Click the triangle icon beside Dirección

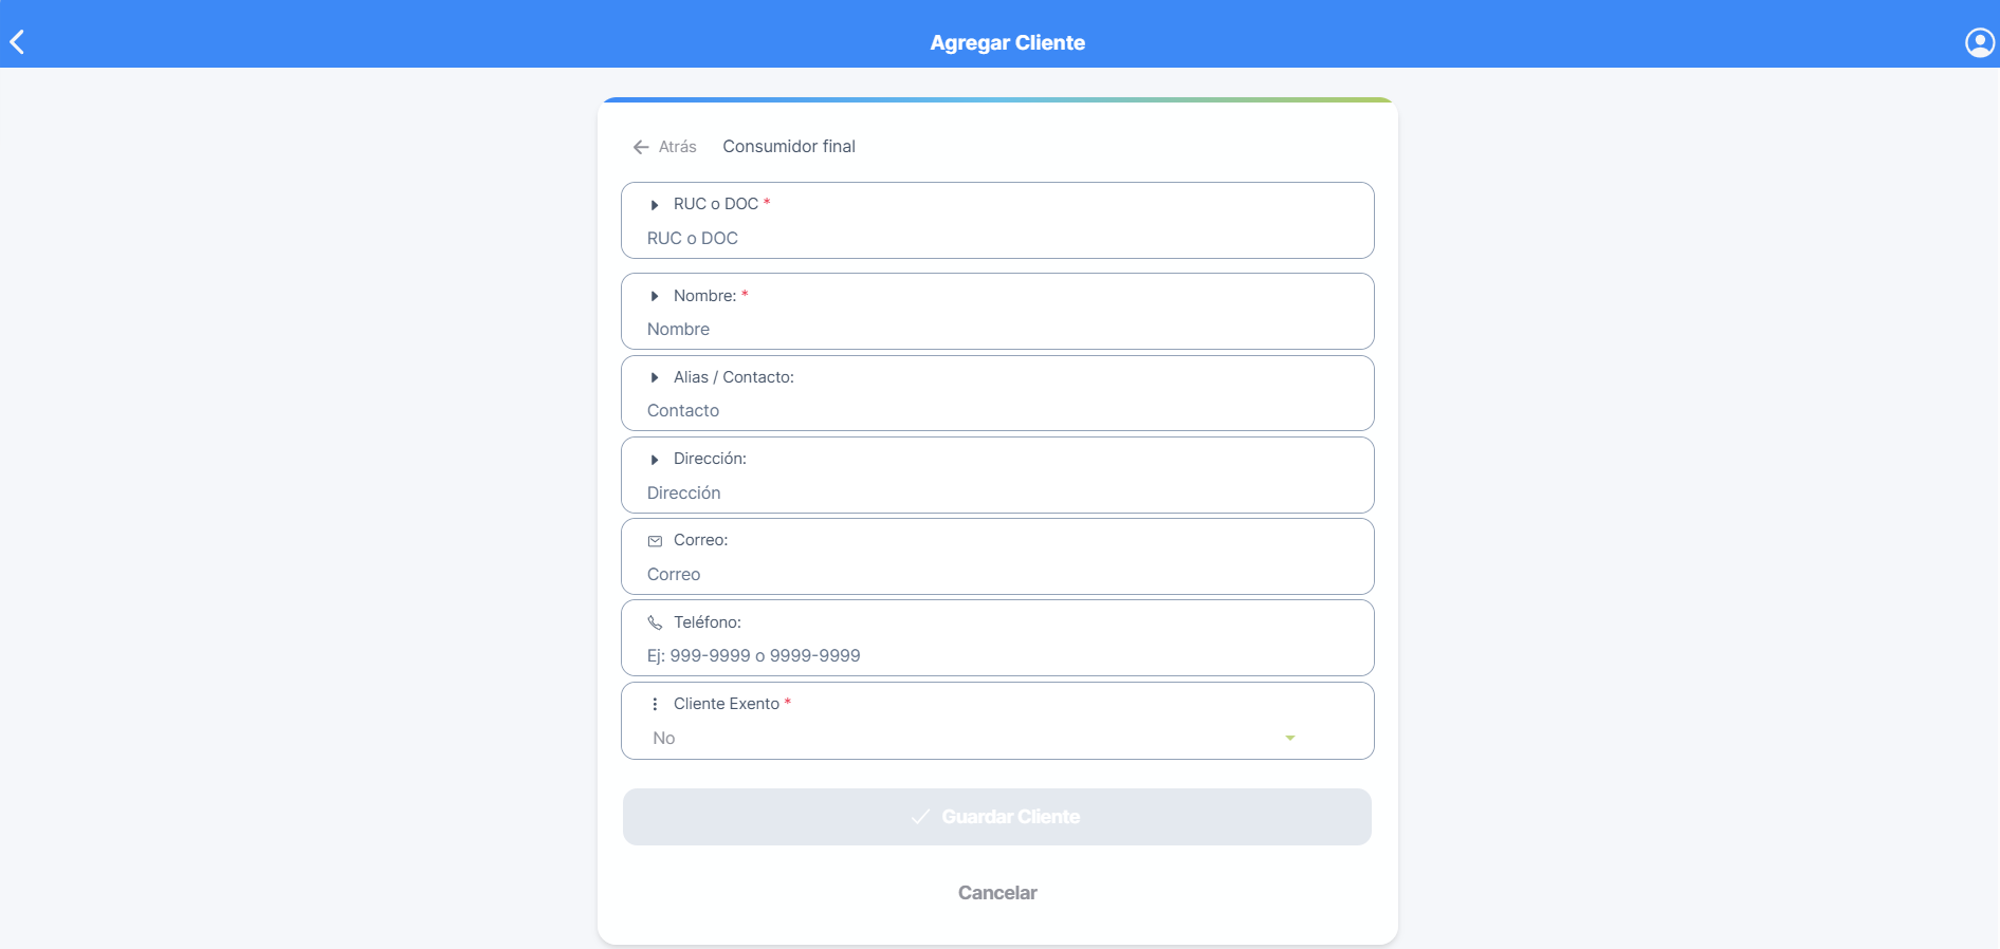(655, 460)
